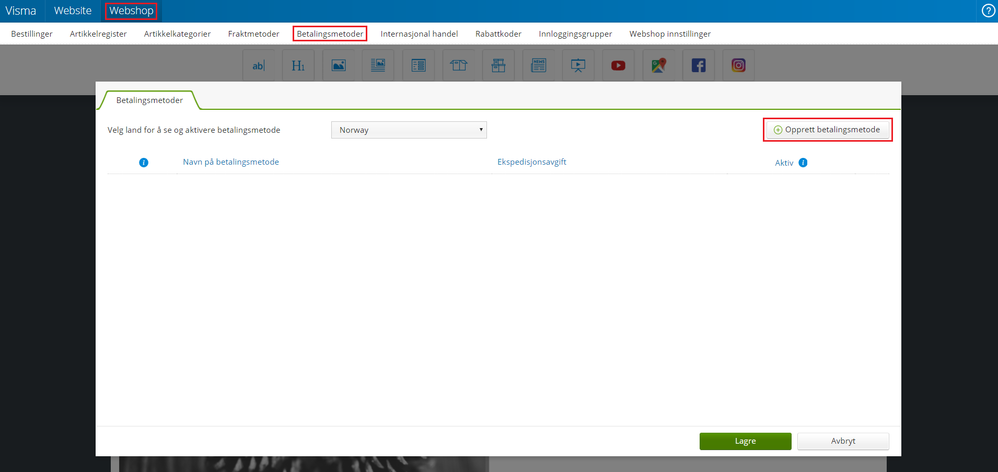This screenshot has height=472, width=998.
Task: Select the image with text block icon
Action: click(x=378, y=65)
